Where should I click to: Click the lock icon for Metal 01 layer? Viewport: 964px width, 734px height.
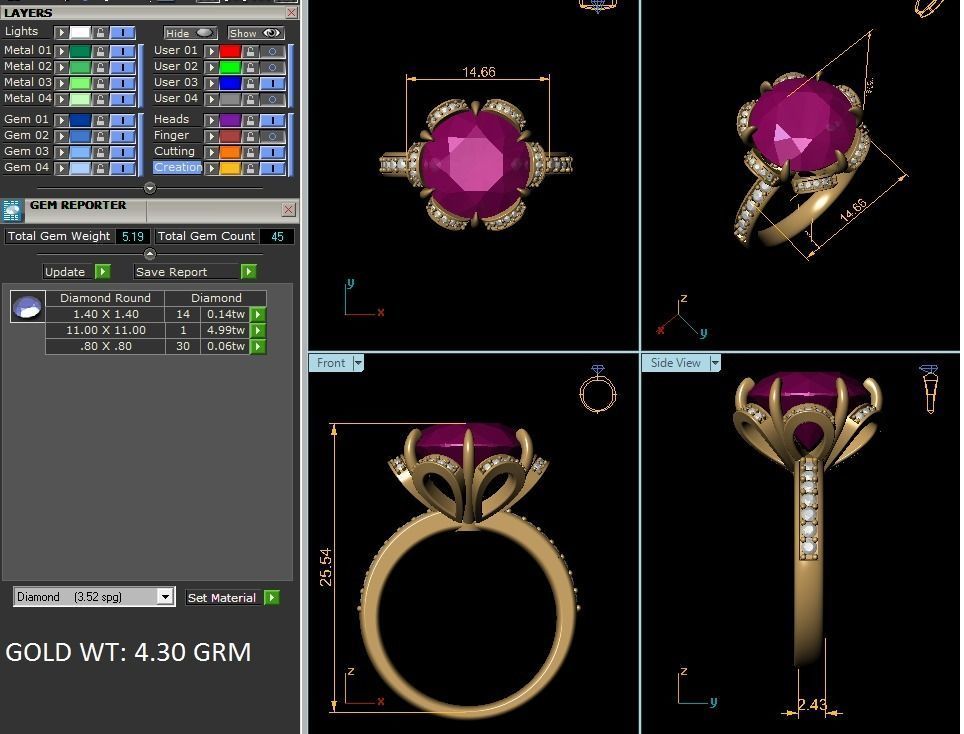(100, 51)
